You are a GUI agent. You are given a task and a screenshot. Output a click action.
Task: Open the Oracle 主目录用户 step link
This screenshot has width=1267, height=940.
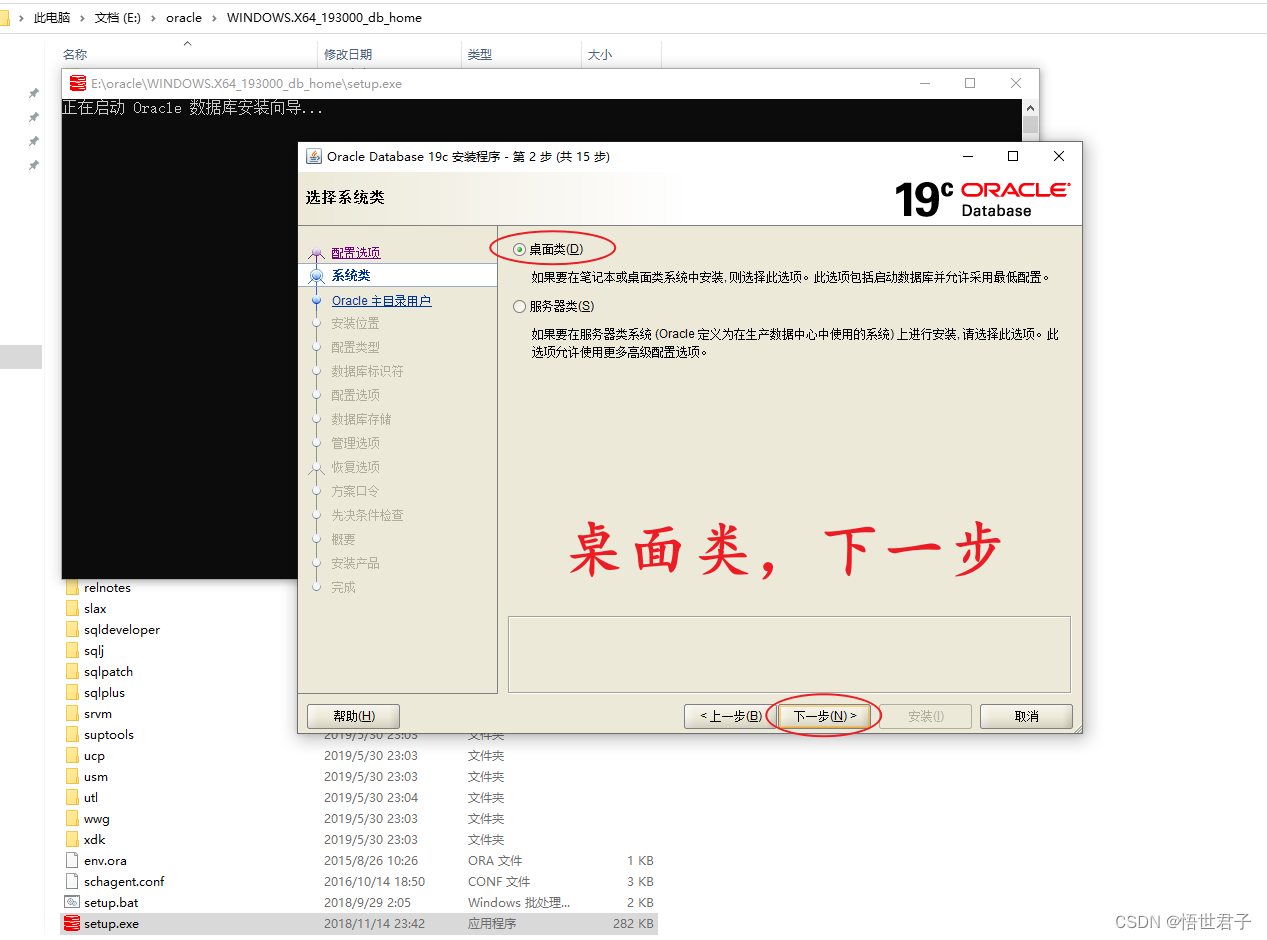pyautogui.click(x=381, y=301)
